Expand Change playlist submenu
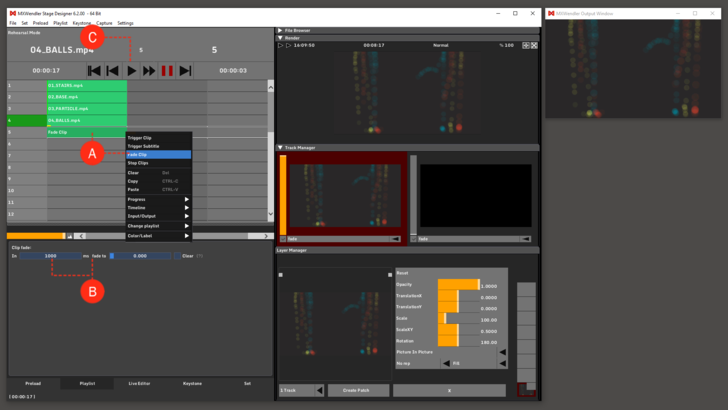This screenshot has height=410, width=728. 187,226
